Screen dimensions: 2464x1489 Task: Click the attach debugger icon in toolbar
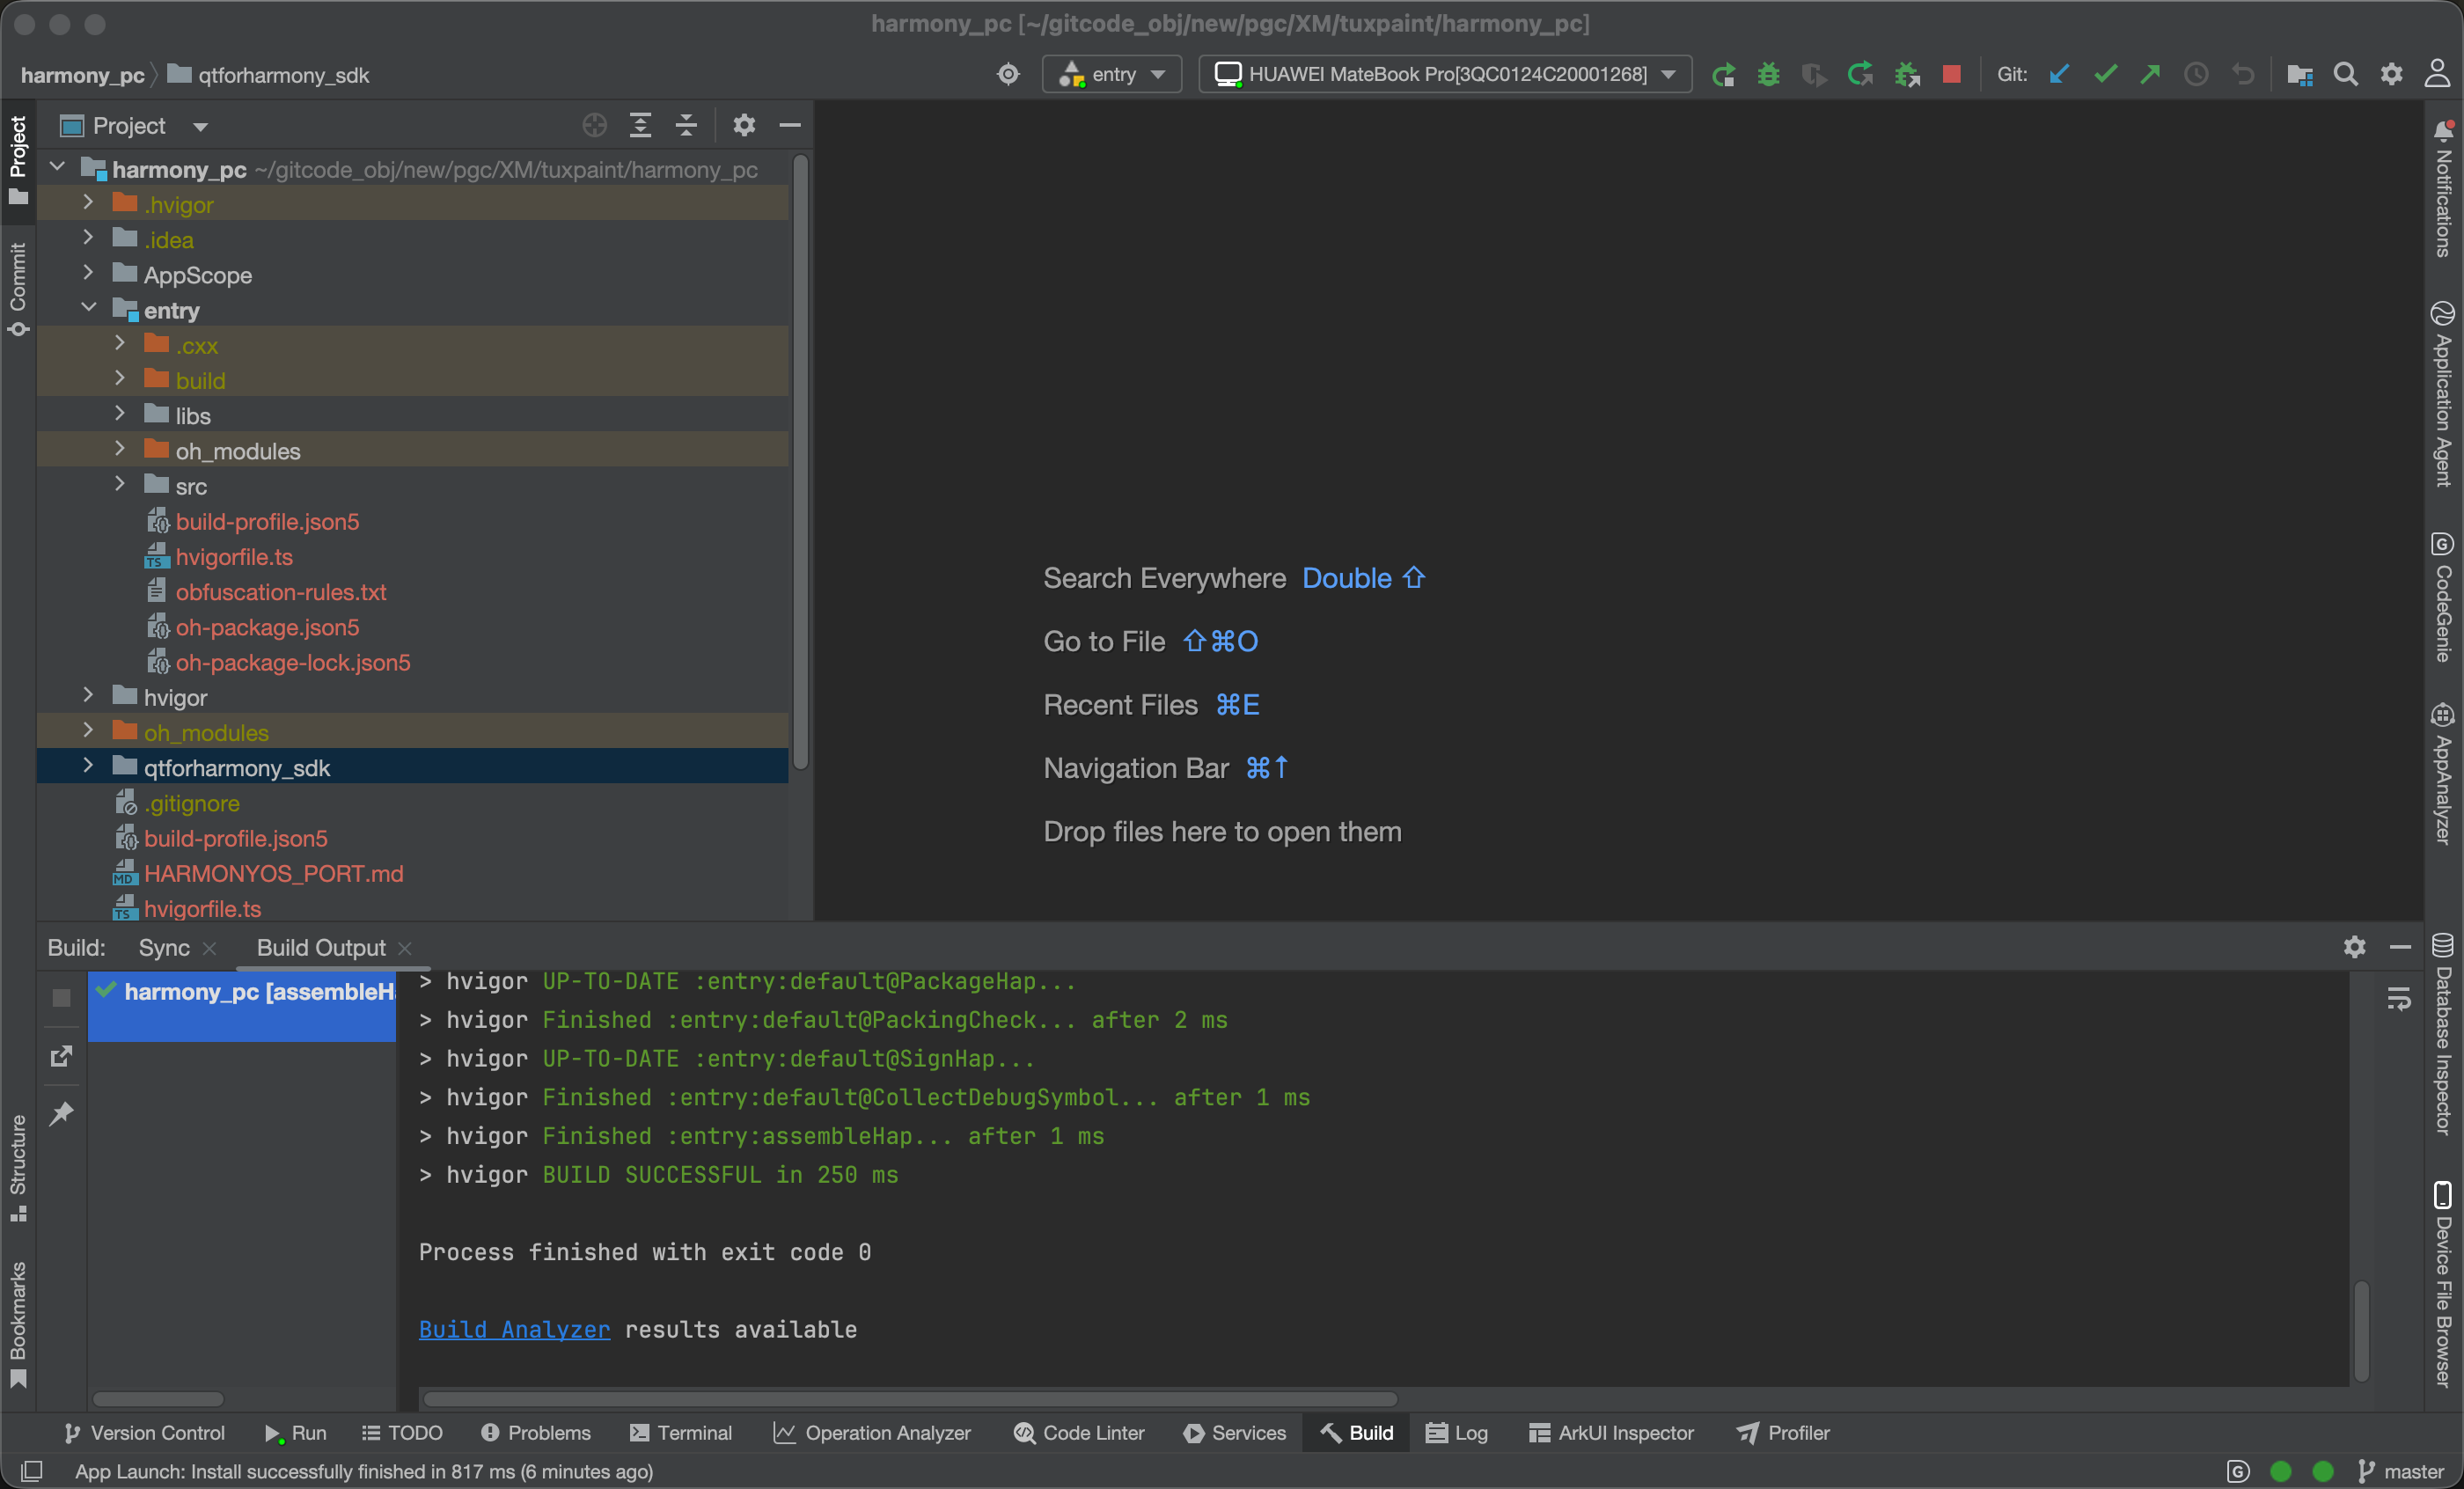pos(1907,75)
